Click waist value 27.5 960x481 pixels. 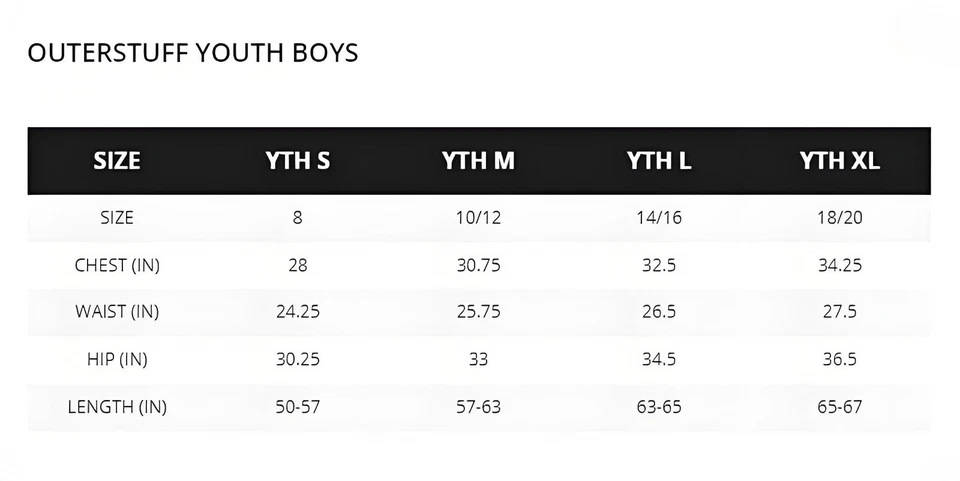click(839, 311)
